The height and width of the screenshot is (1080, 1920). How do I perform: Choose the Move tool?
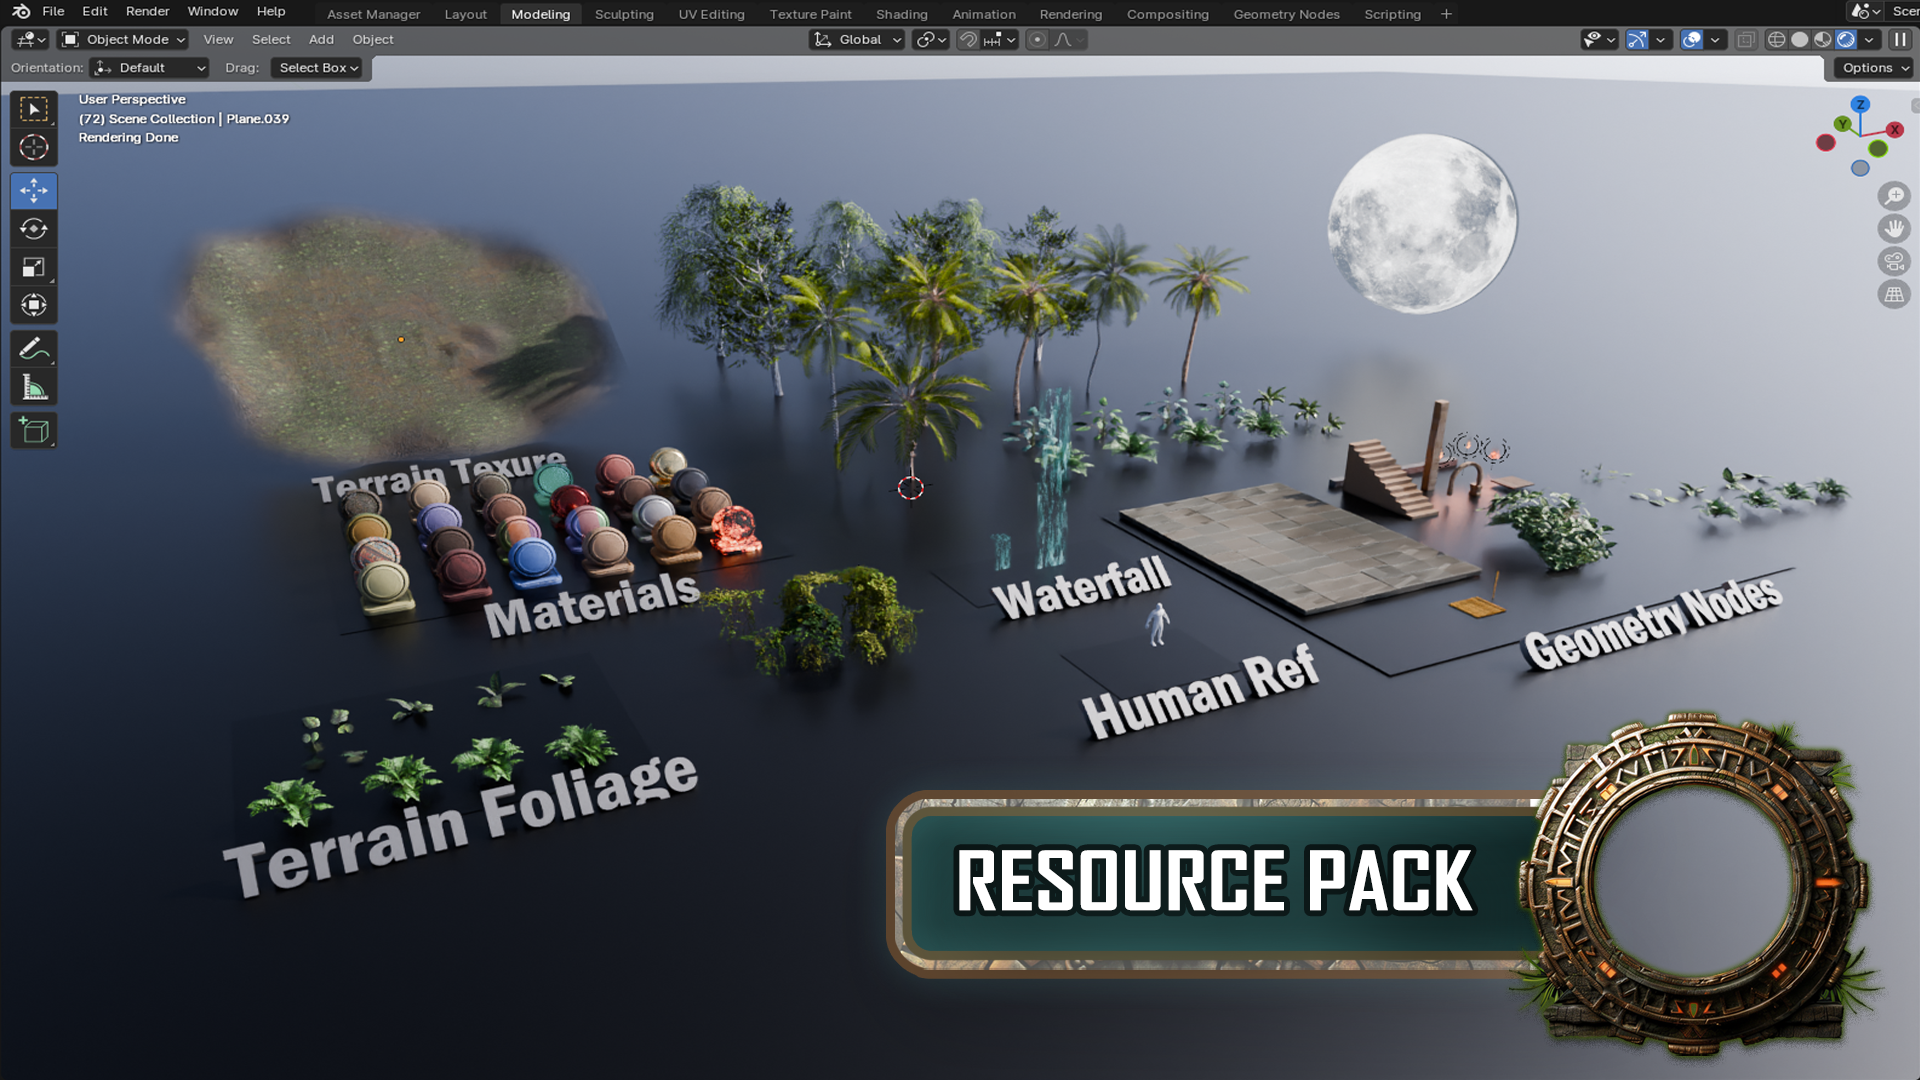[x=34, y=190]
